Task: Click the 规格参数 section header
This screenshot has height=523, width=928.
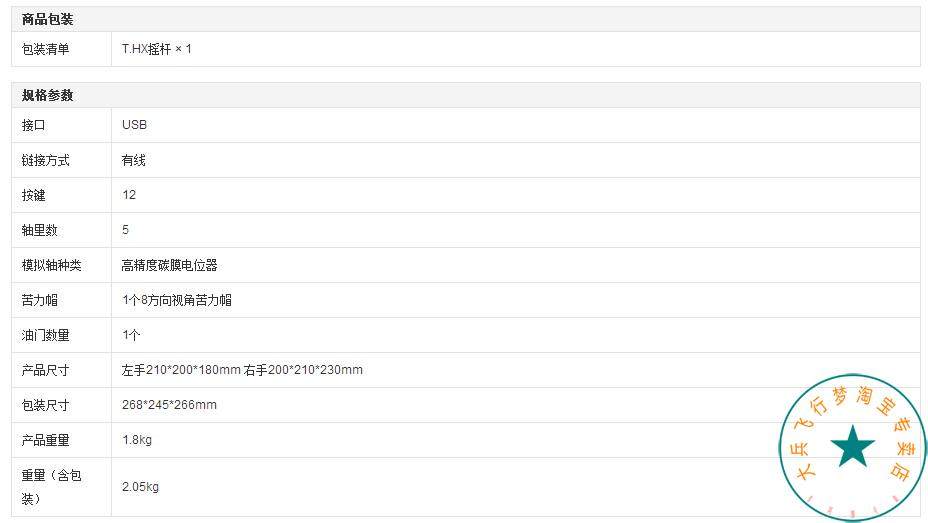Action: 48,96
